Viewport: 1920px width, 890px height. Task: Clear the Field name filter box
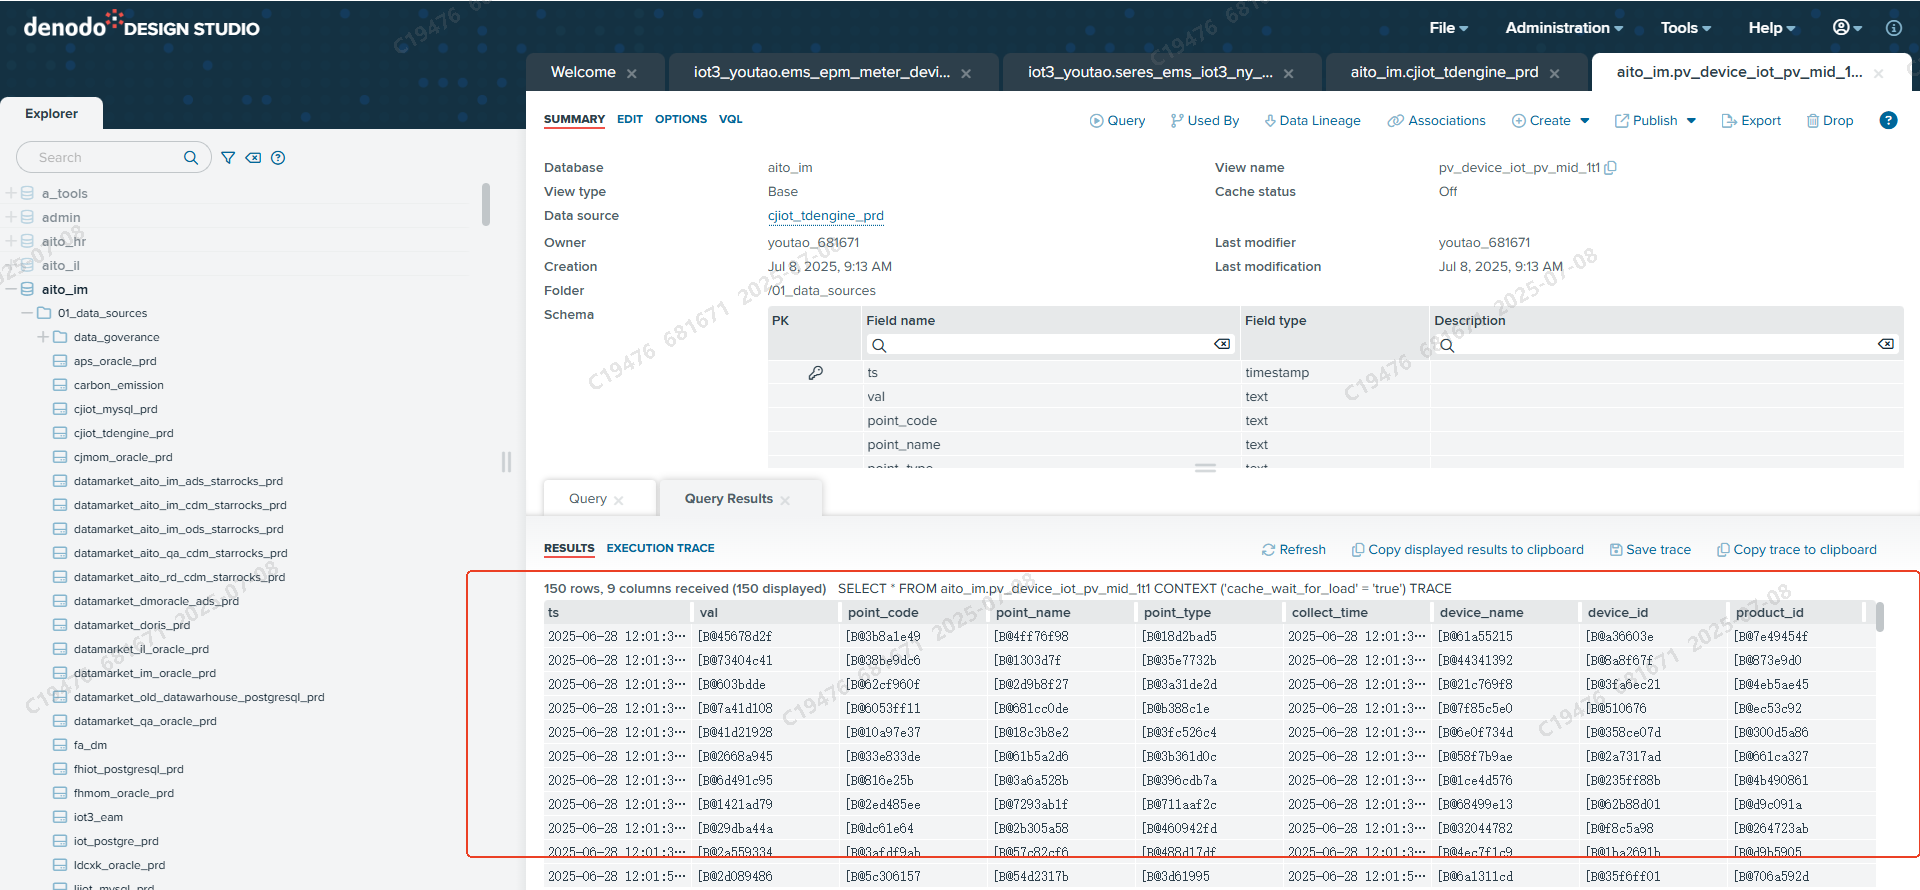coord(1222,344)
